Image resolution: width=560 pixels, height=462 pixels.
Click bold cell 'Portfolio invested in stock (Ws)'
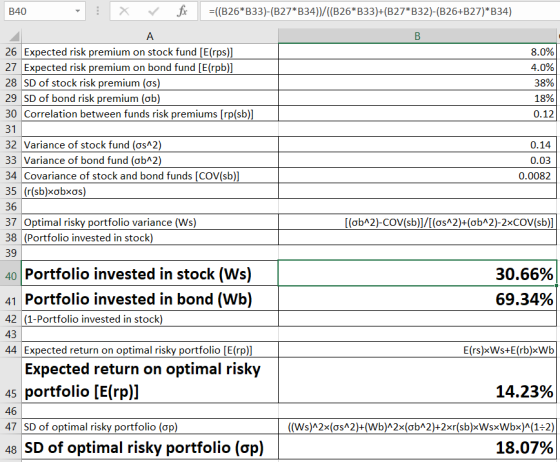(x=150, y=273)
